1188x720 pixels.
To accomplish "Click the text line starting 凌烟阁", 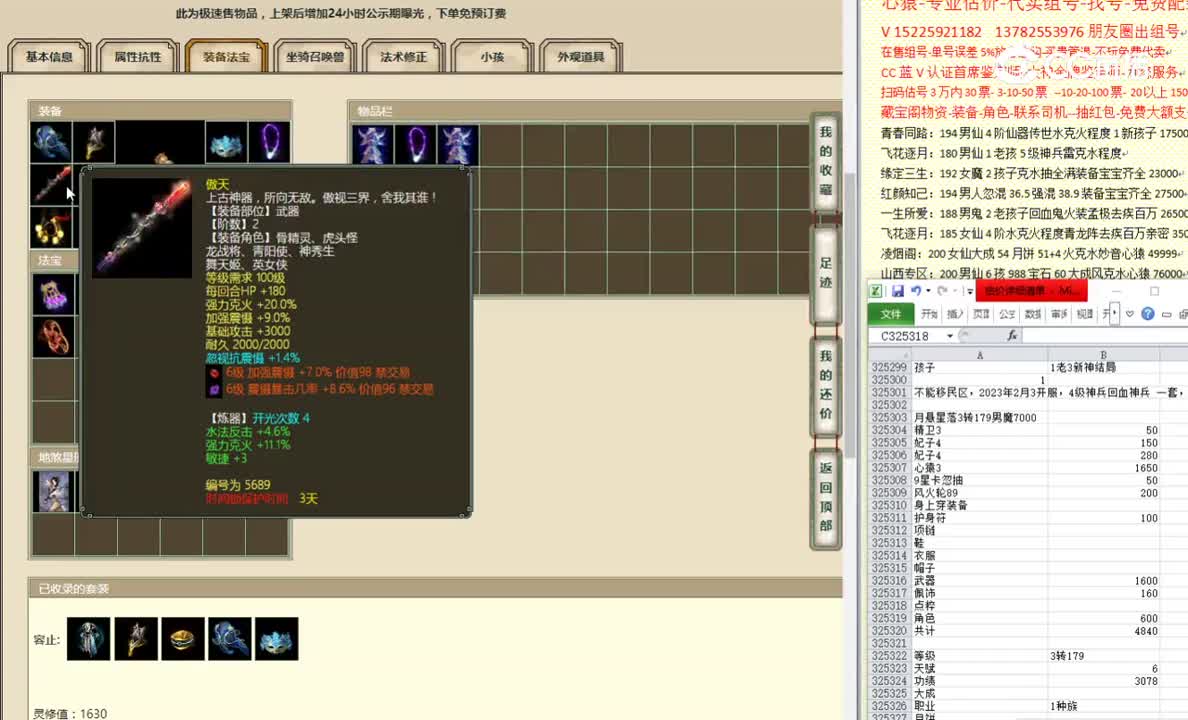I will [1033, 253].
